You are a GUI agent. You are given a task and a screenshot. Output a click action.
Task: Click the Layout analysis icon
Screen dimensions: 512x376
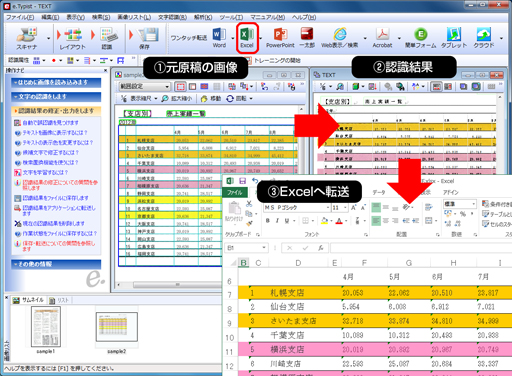point(72,38)
